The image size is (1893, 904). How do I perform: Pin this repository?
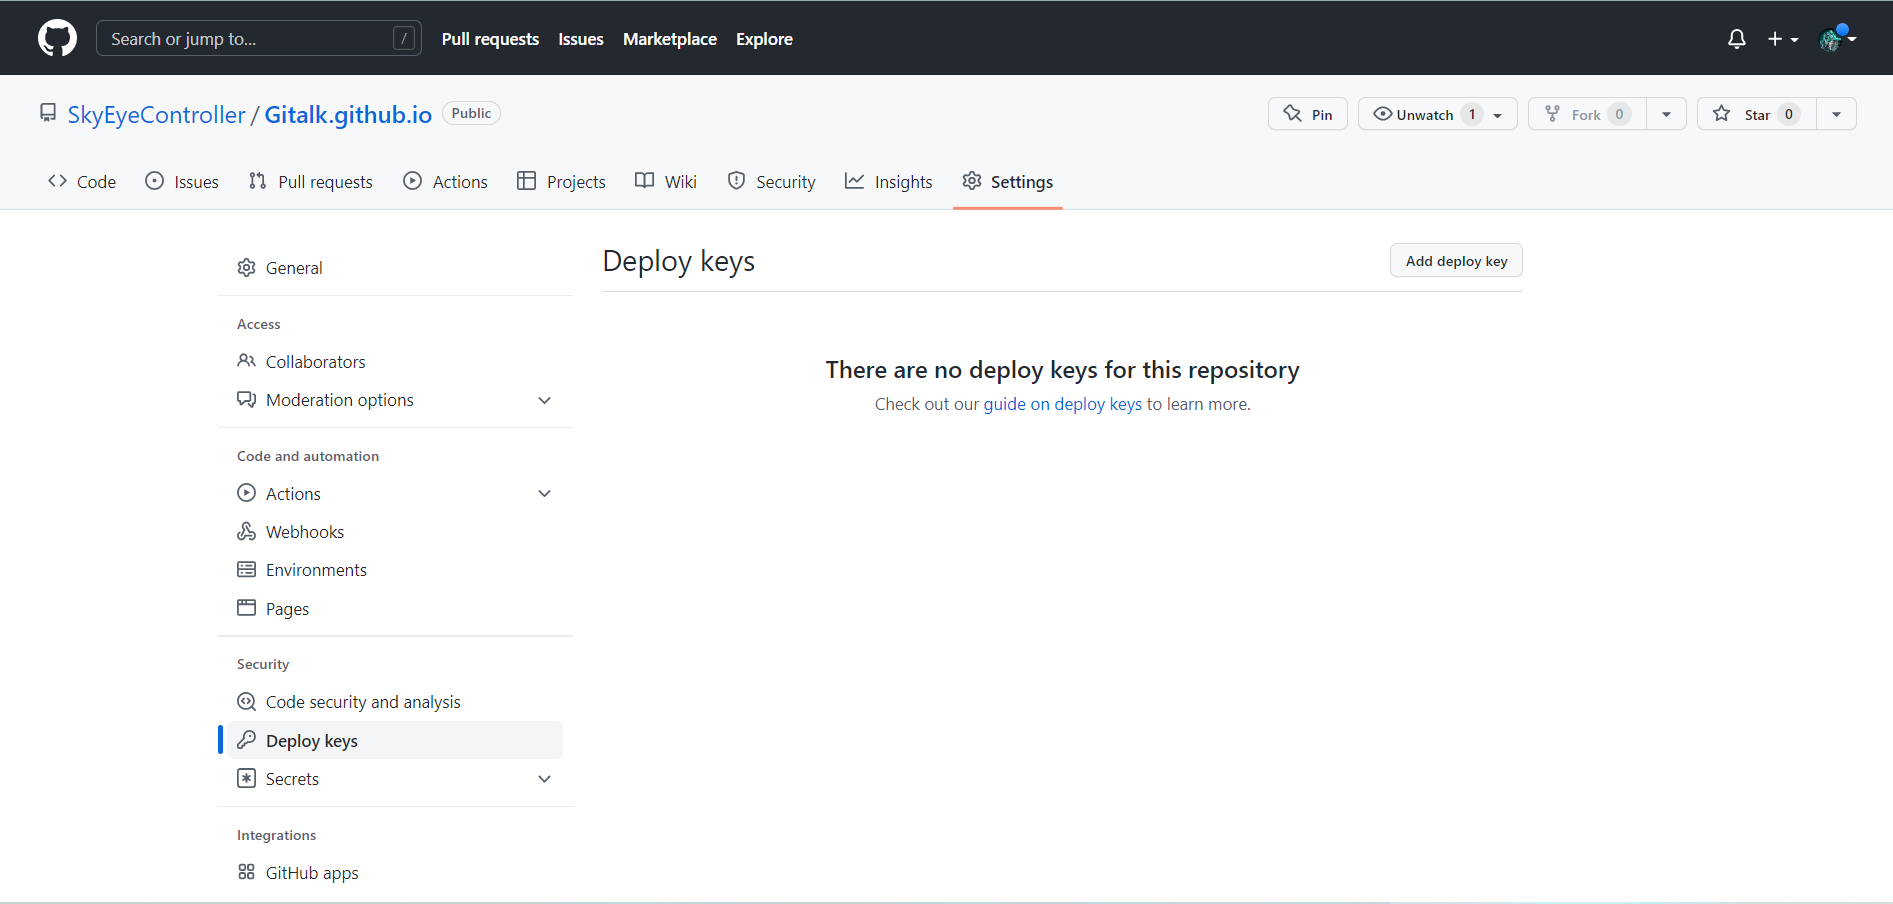tap(1308, 114)
